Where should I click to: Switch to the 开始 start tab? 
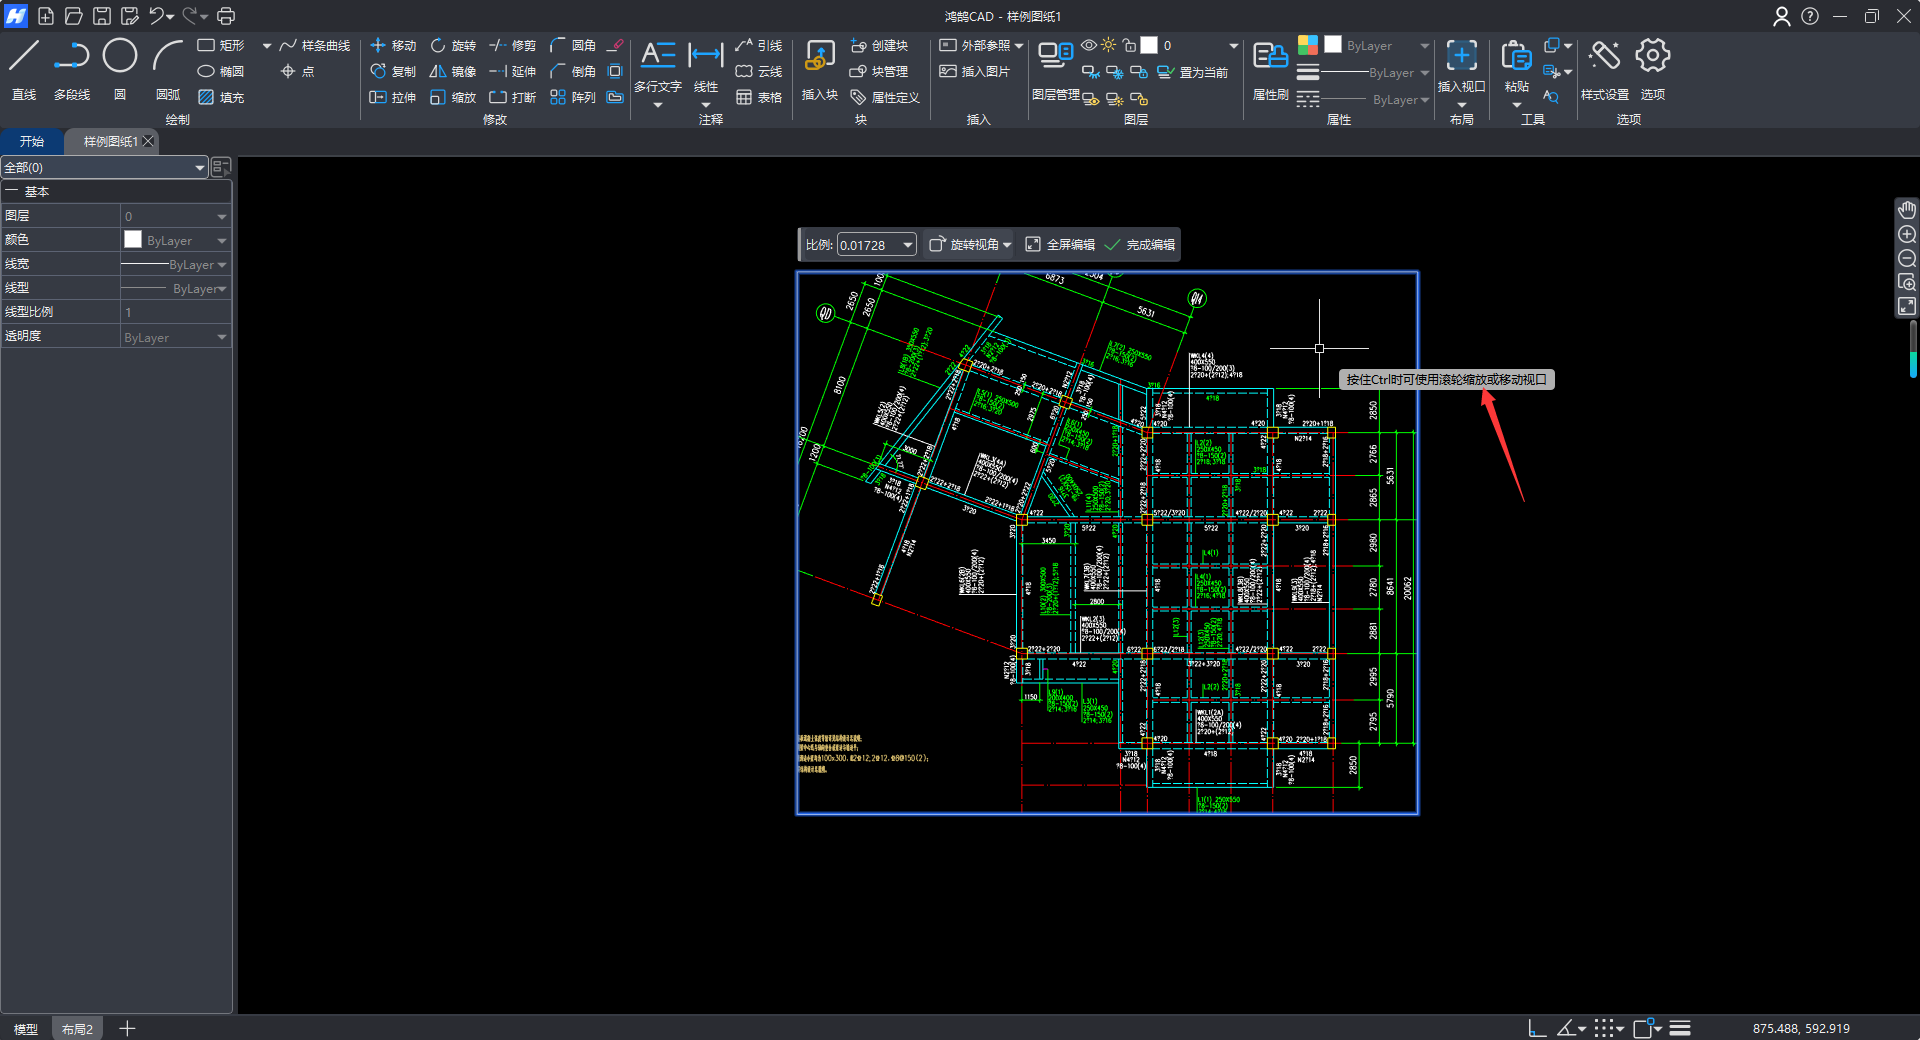point(32,142)
